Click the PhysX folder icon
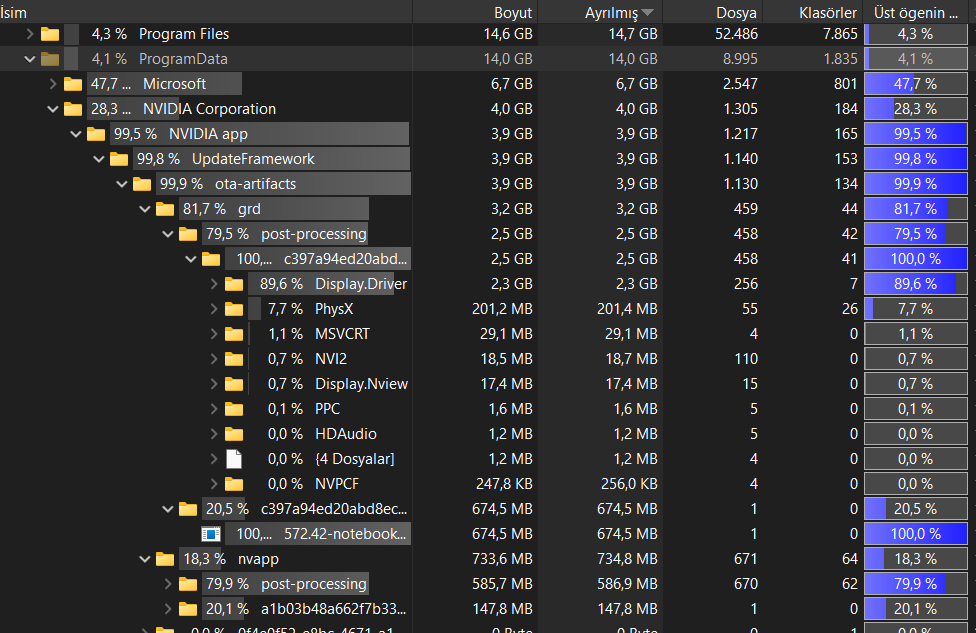The width and height of the screenshot is (976, 633). pos(234,309)
